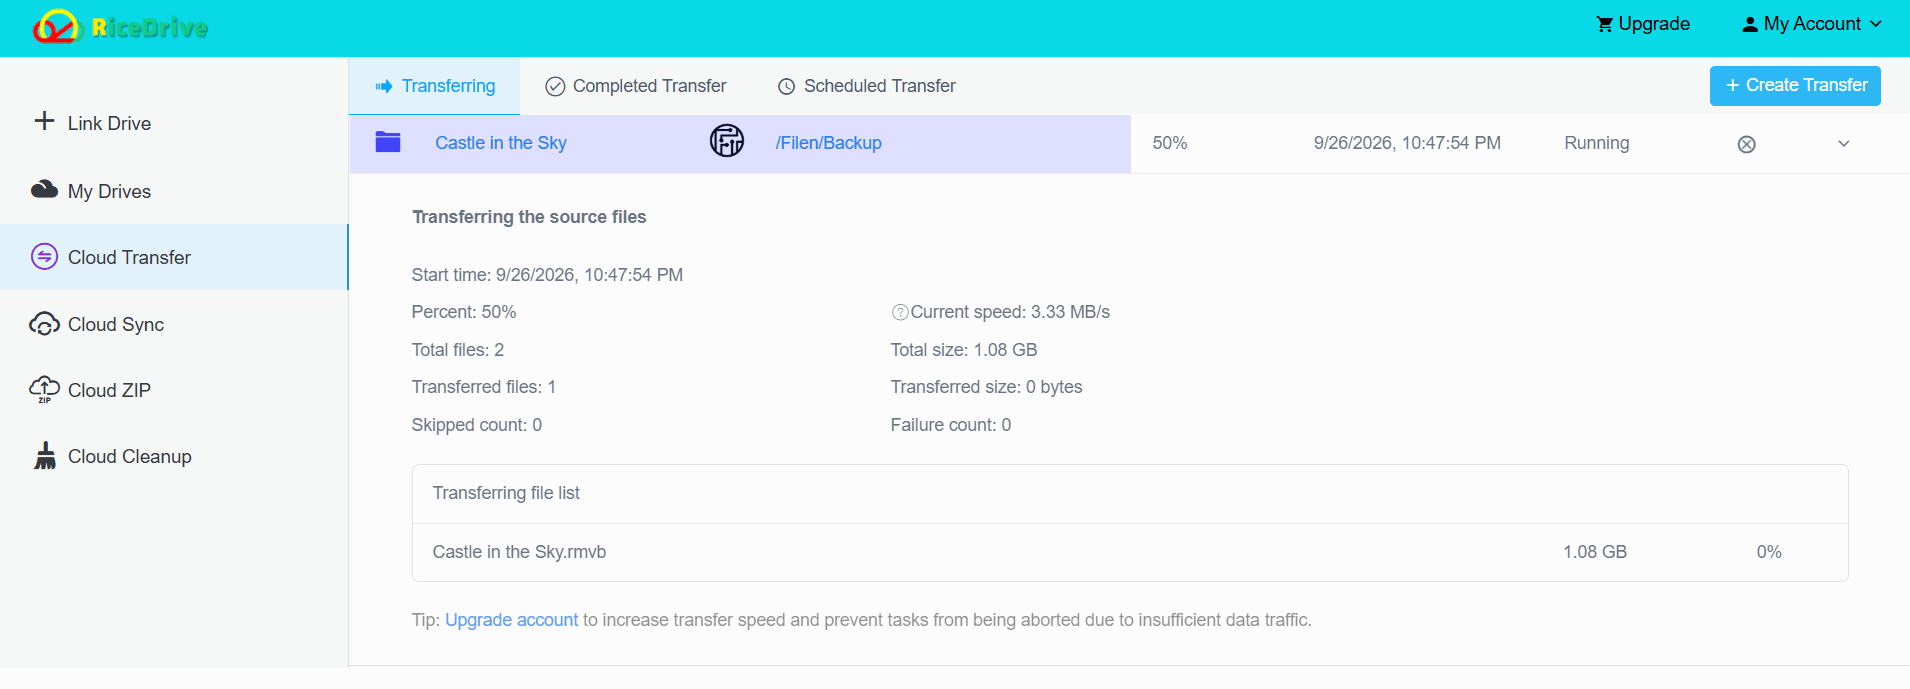The width and height of the screenshot is (1910, 689).
Task: Click Transferred size: 0 bytes text
Action: coord(987,387)
